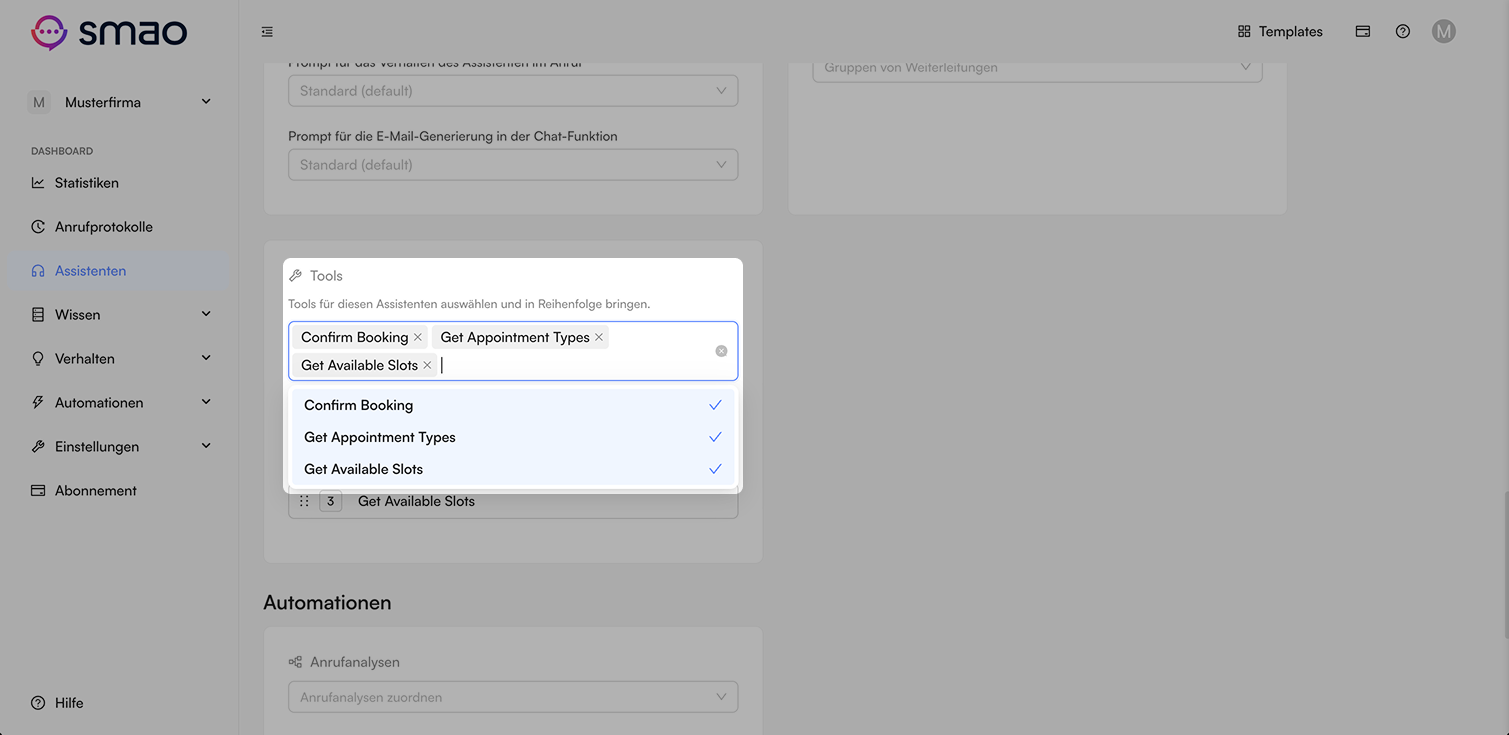Open the Prompt für Verhalten Standard dropdown
The width and height of the screenshot is (1509, 735).
[x=513, y=91]
